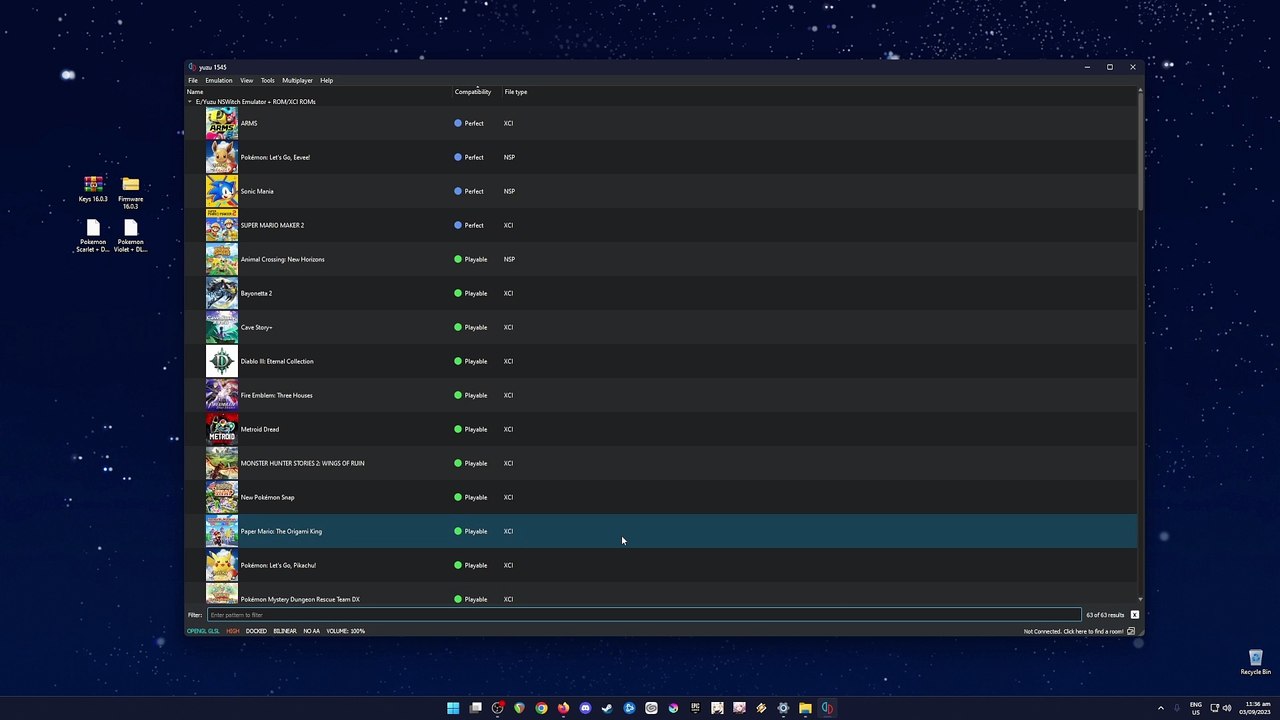Select the Diablo III: Eternal Collection cover icon
The width and height of the screenshot is (1280, 720).
[222, 361]
